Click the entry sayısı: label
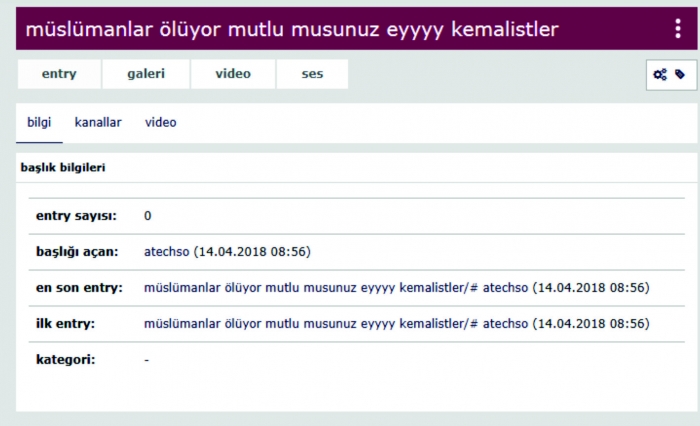This screenshot has width=700, height=426. [76, 216]
